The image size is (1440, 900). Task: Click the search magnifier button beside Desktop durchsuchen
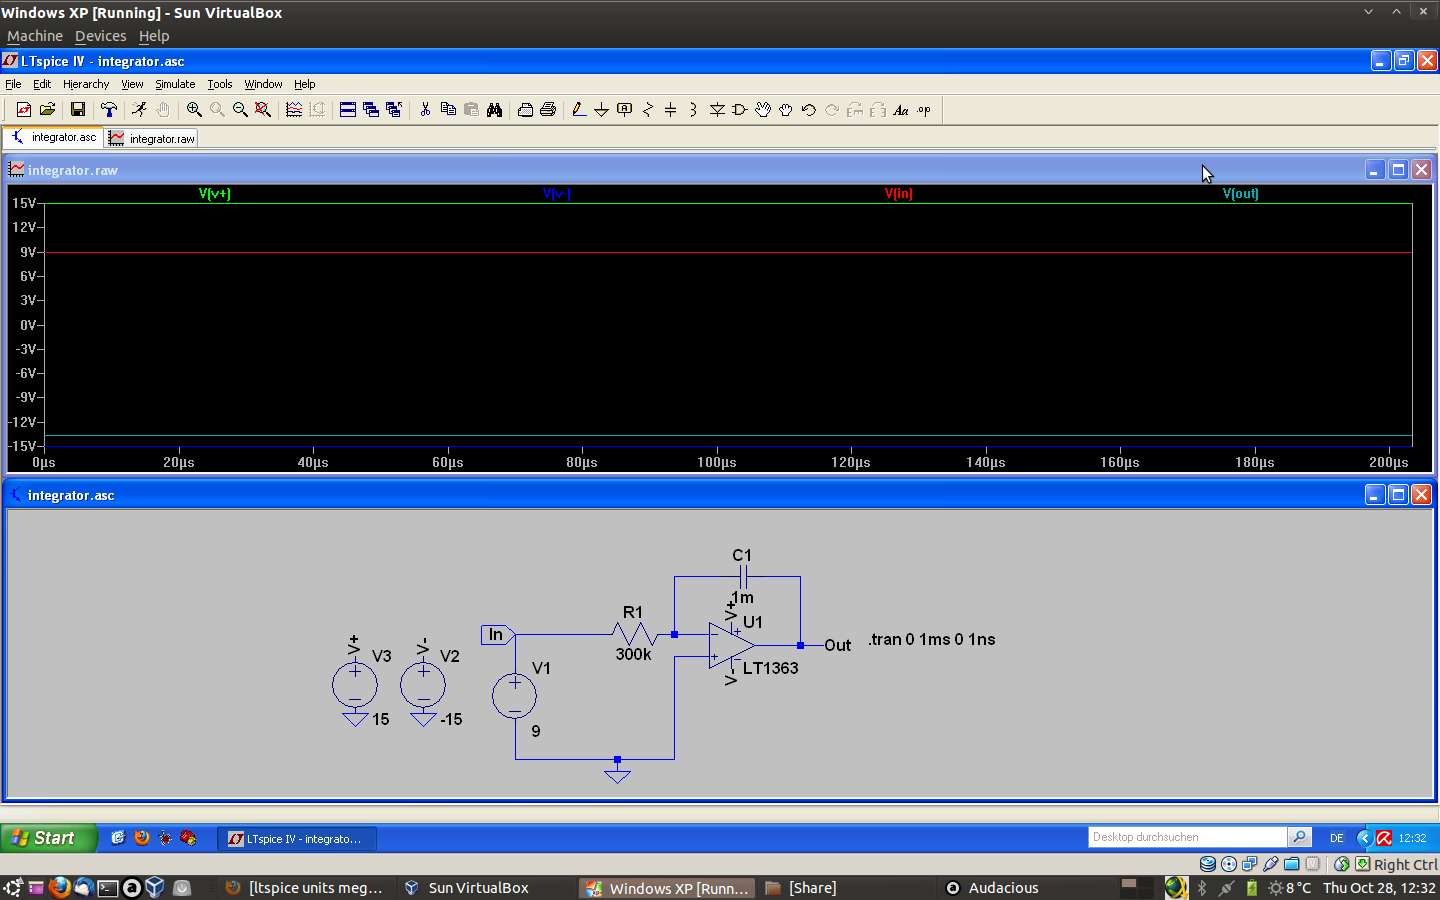coord(1299,837)
